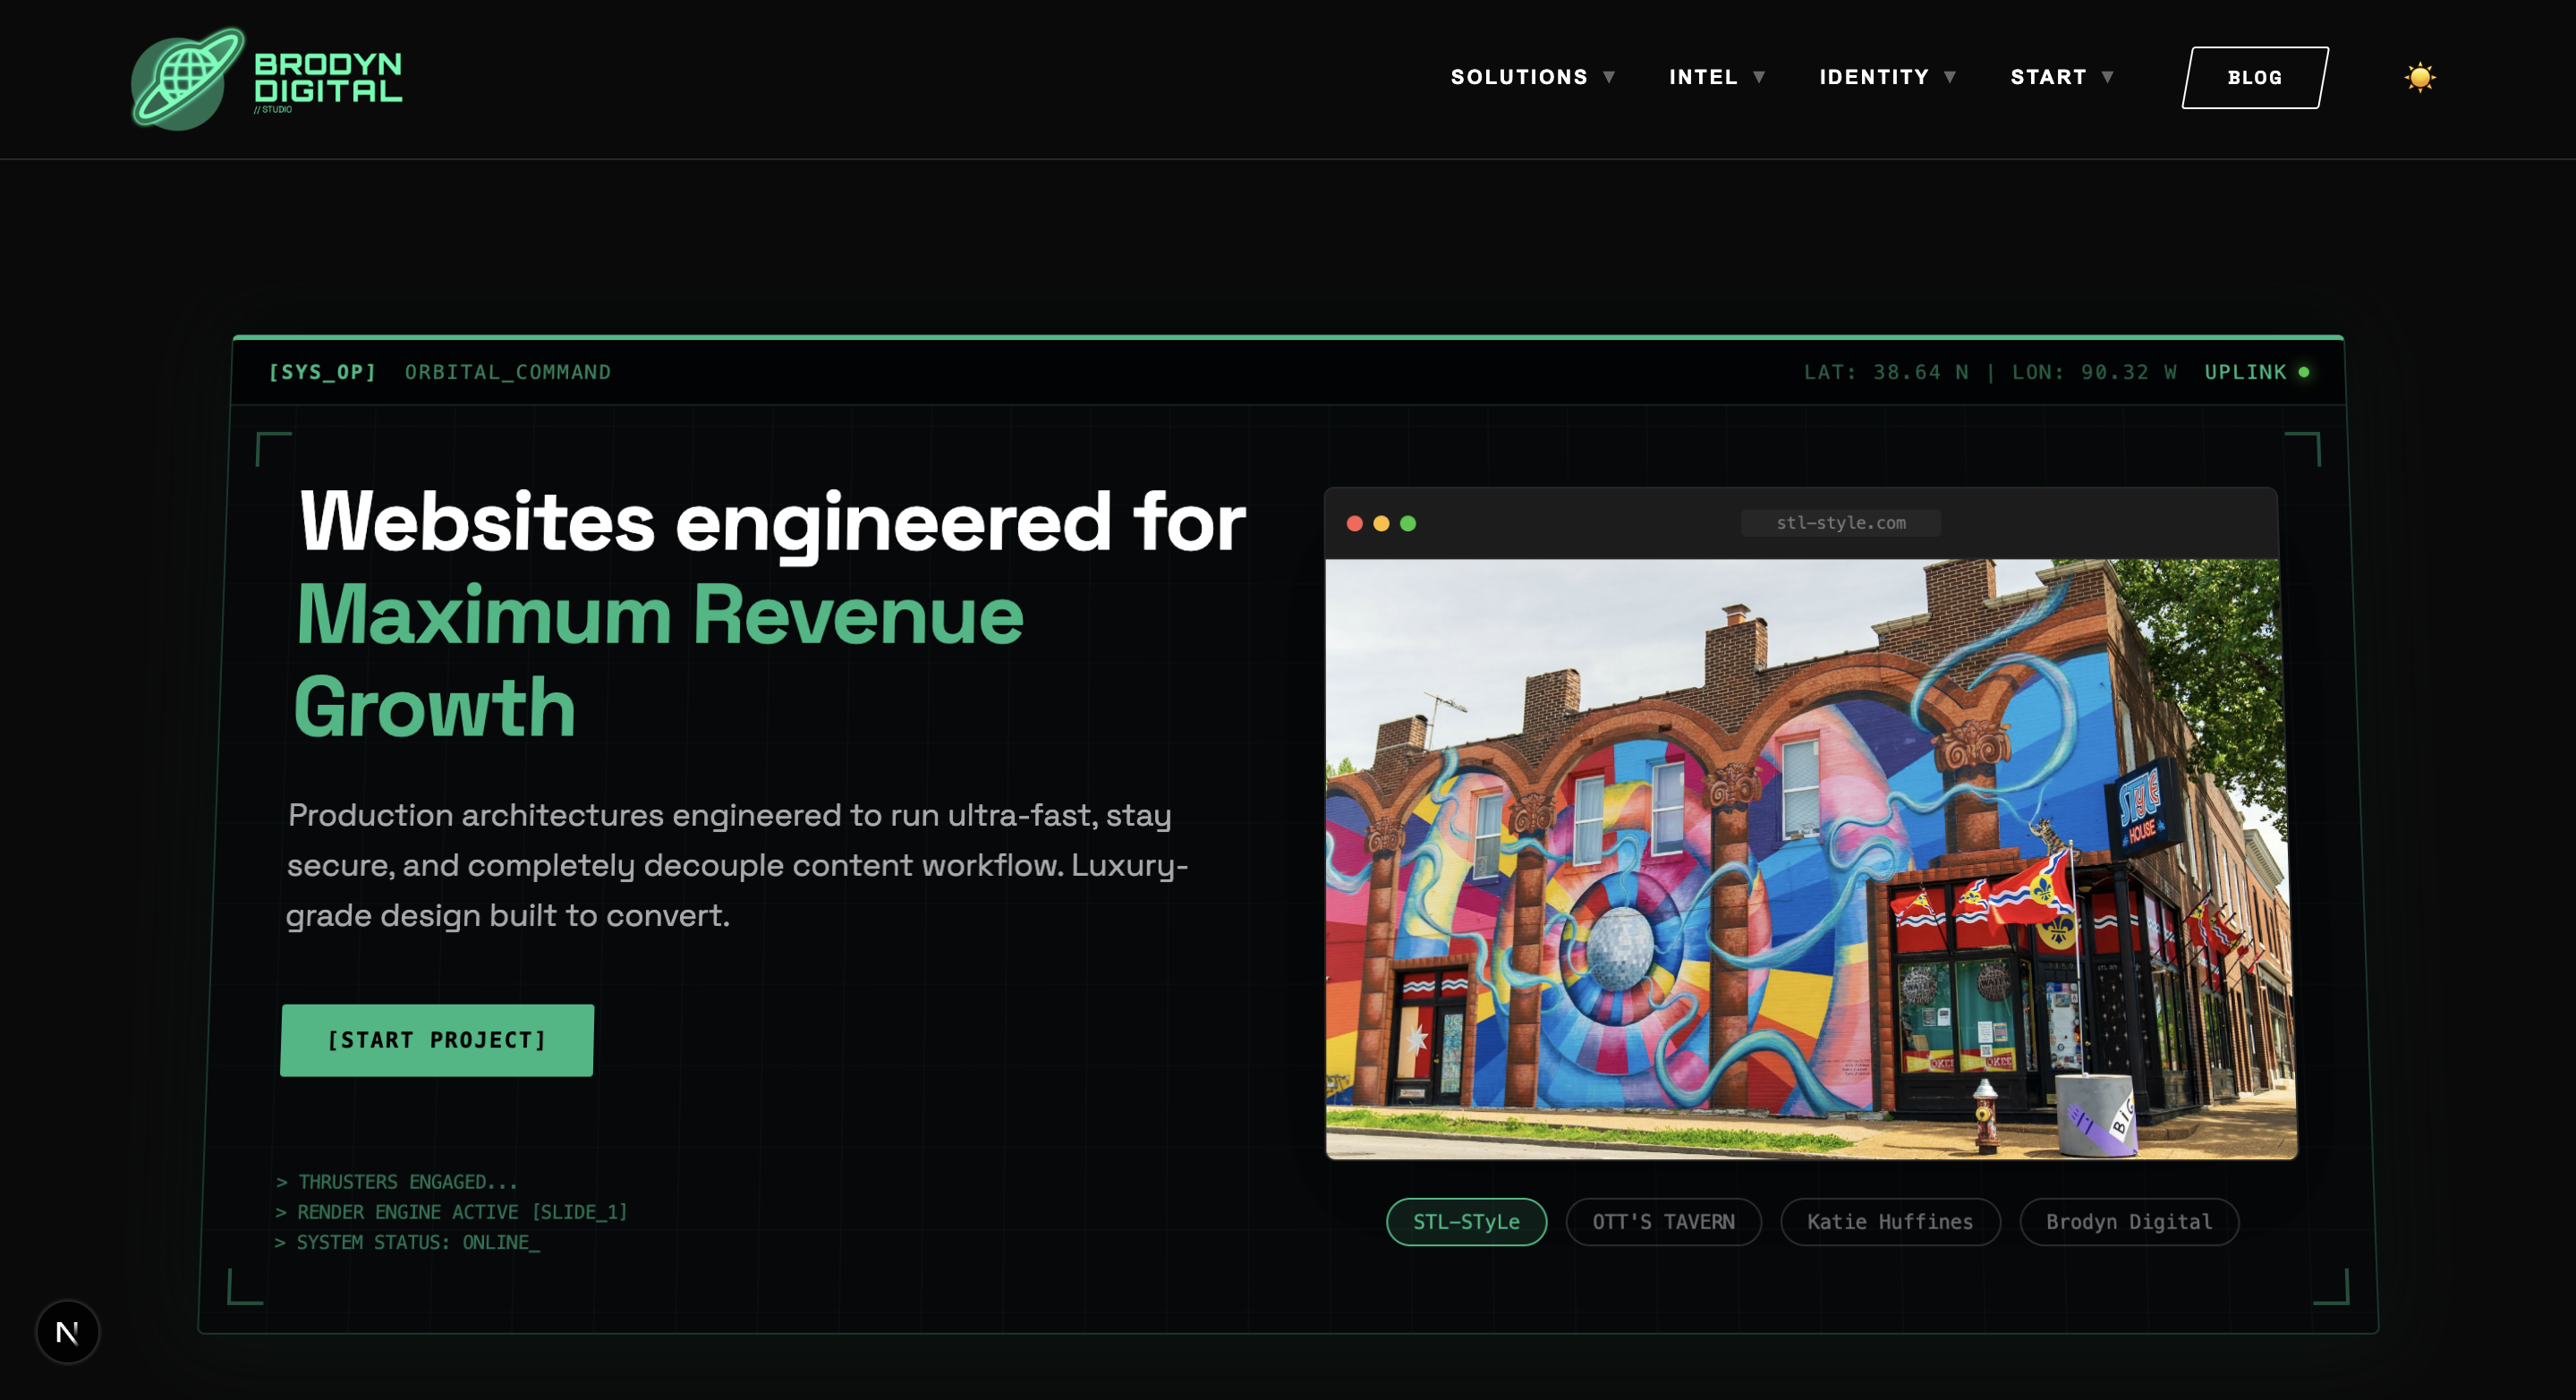Switch to the OTT'S TAVERN slide

[1663, 1222]
